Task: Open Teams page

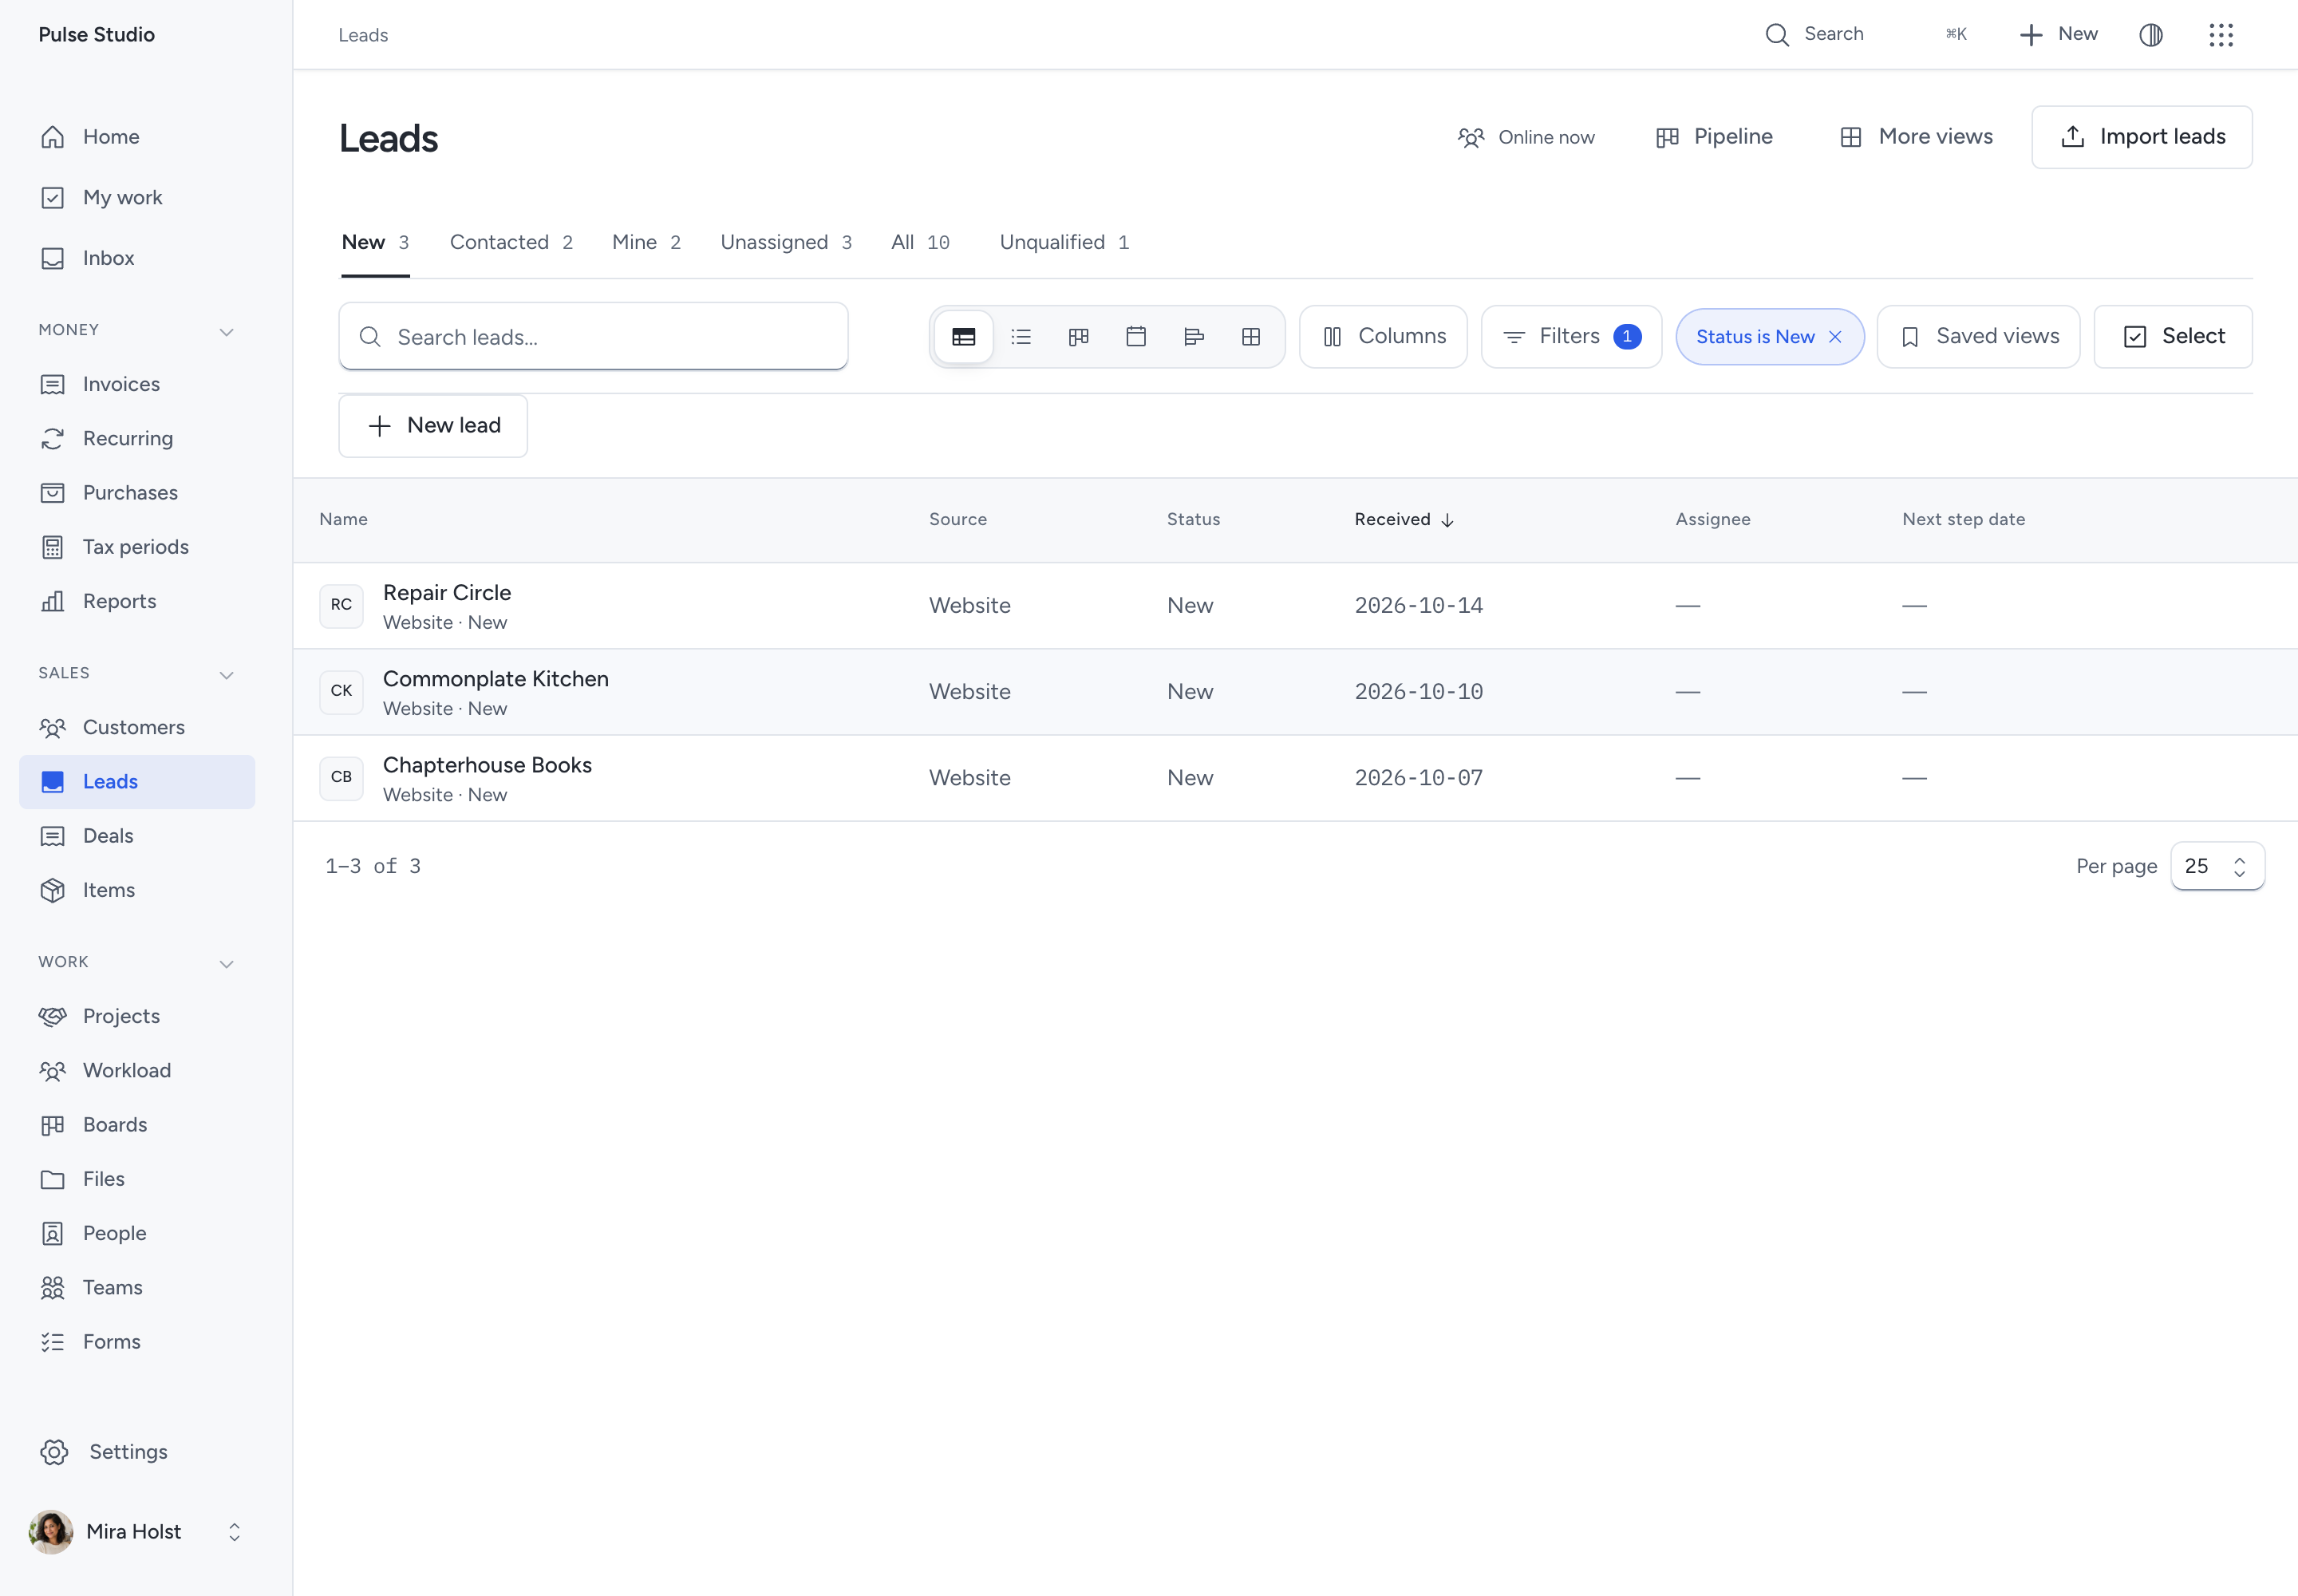Action: 137,1287
